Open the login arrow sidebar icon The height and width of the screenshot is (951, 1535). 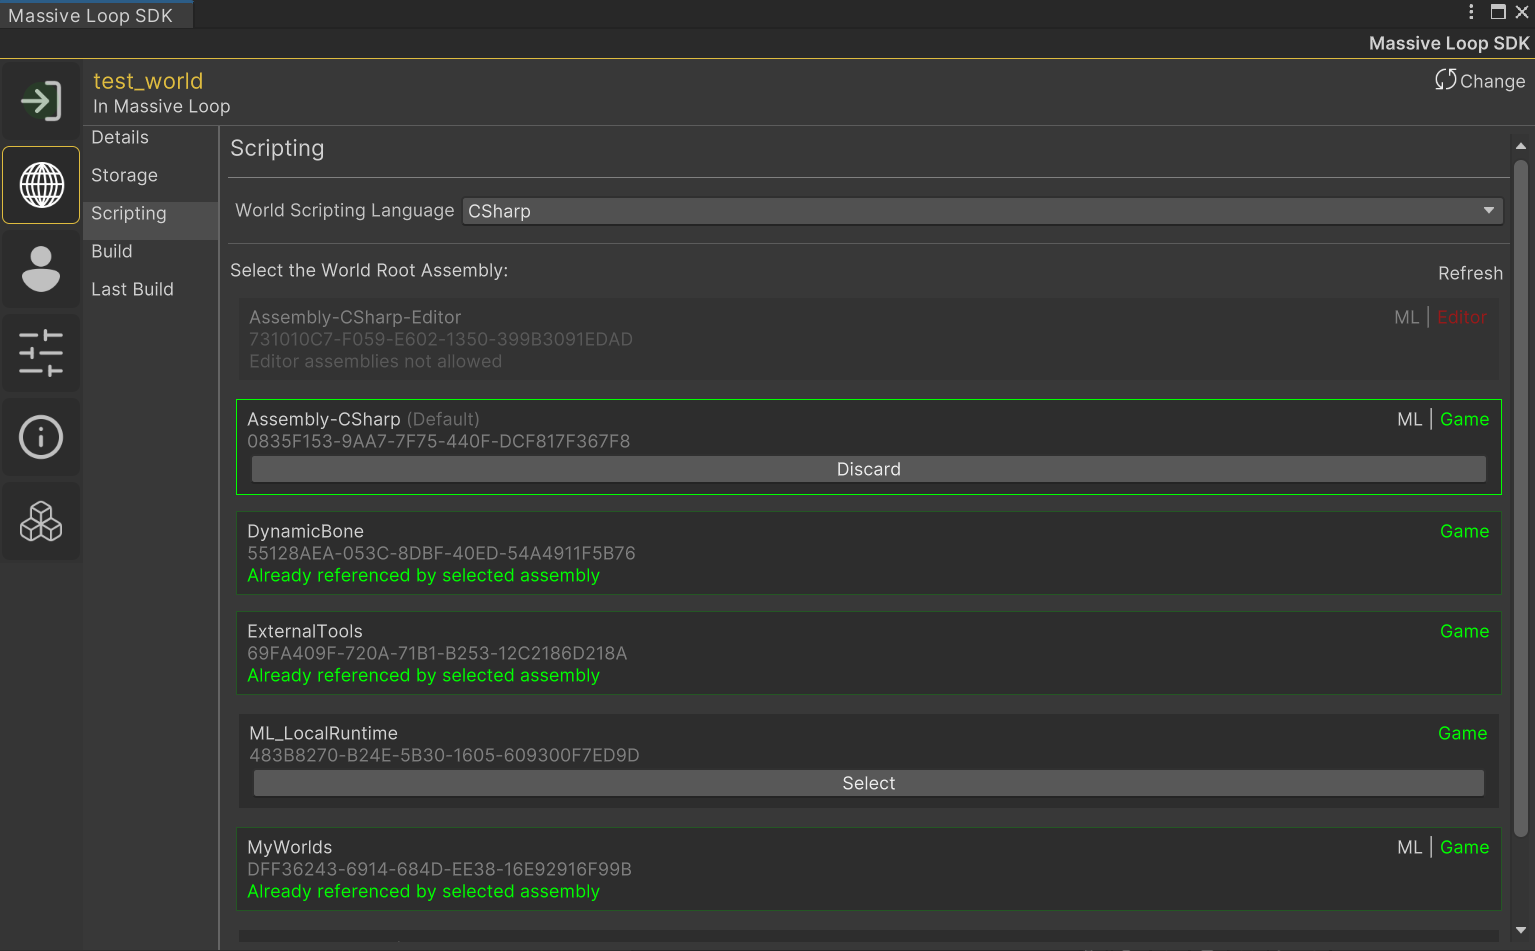click(41, 101)
